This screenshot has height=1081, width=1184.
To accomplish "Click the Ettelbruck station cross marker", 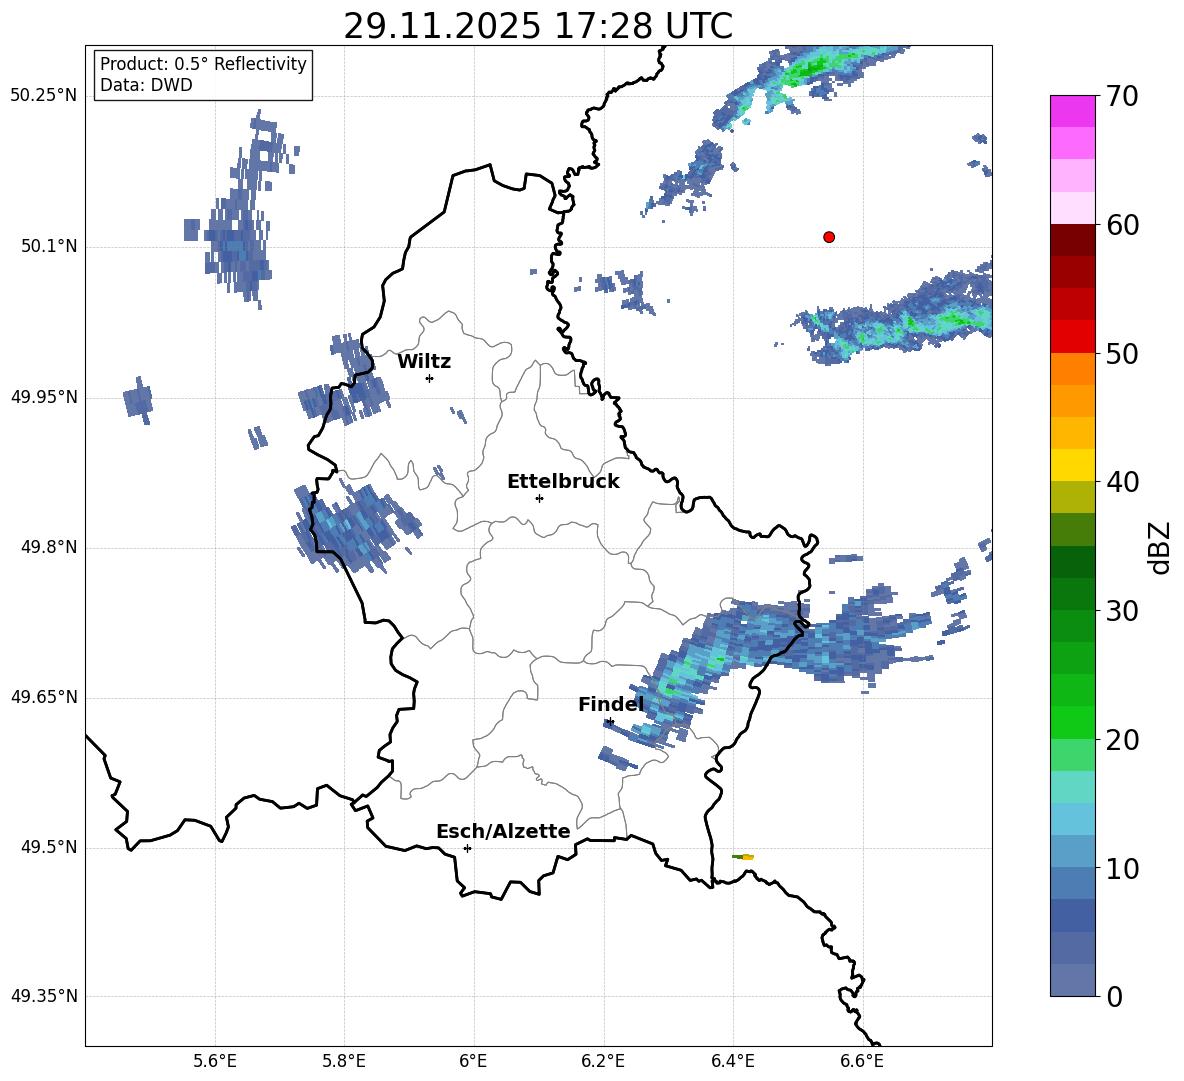I will (x=539, y=498).
